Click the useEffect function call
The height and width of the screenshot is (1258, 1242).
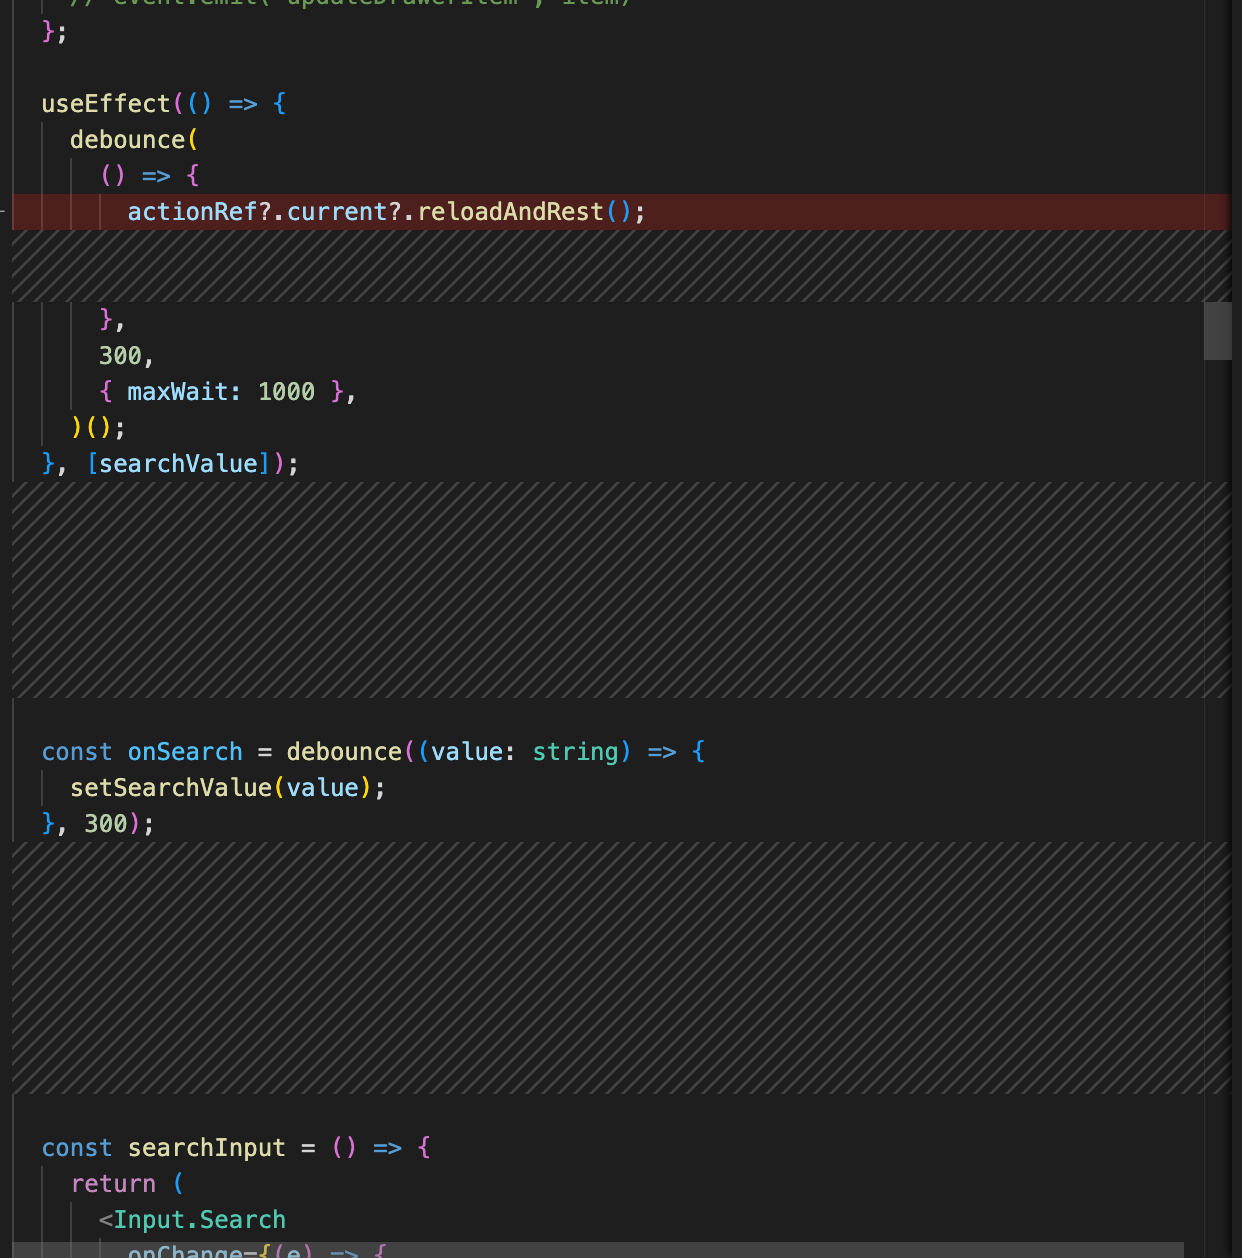[105, 104]
